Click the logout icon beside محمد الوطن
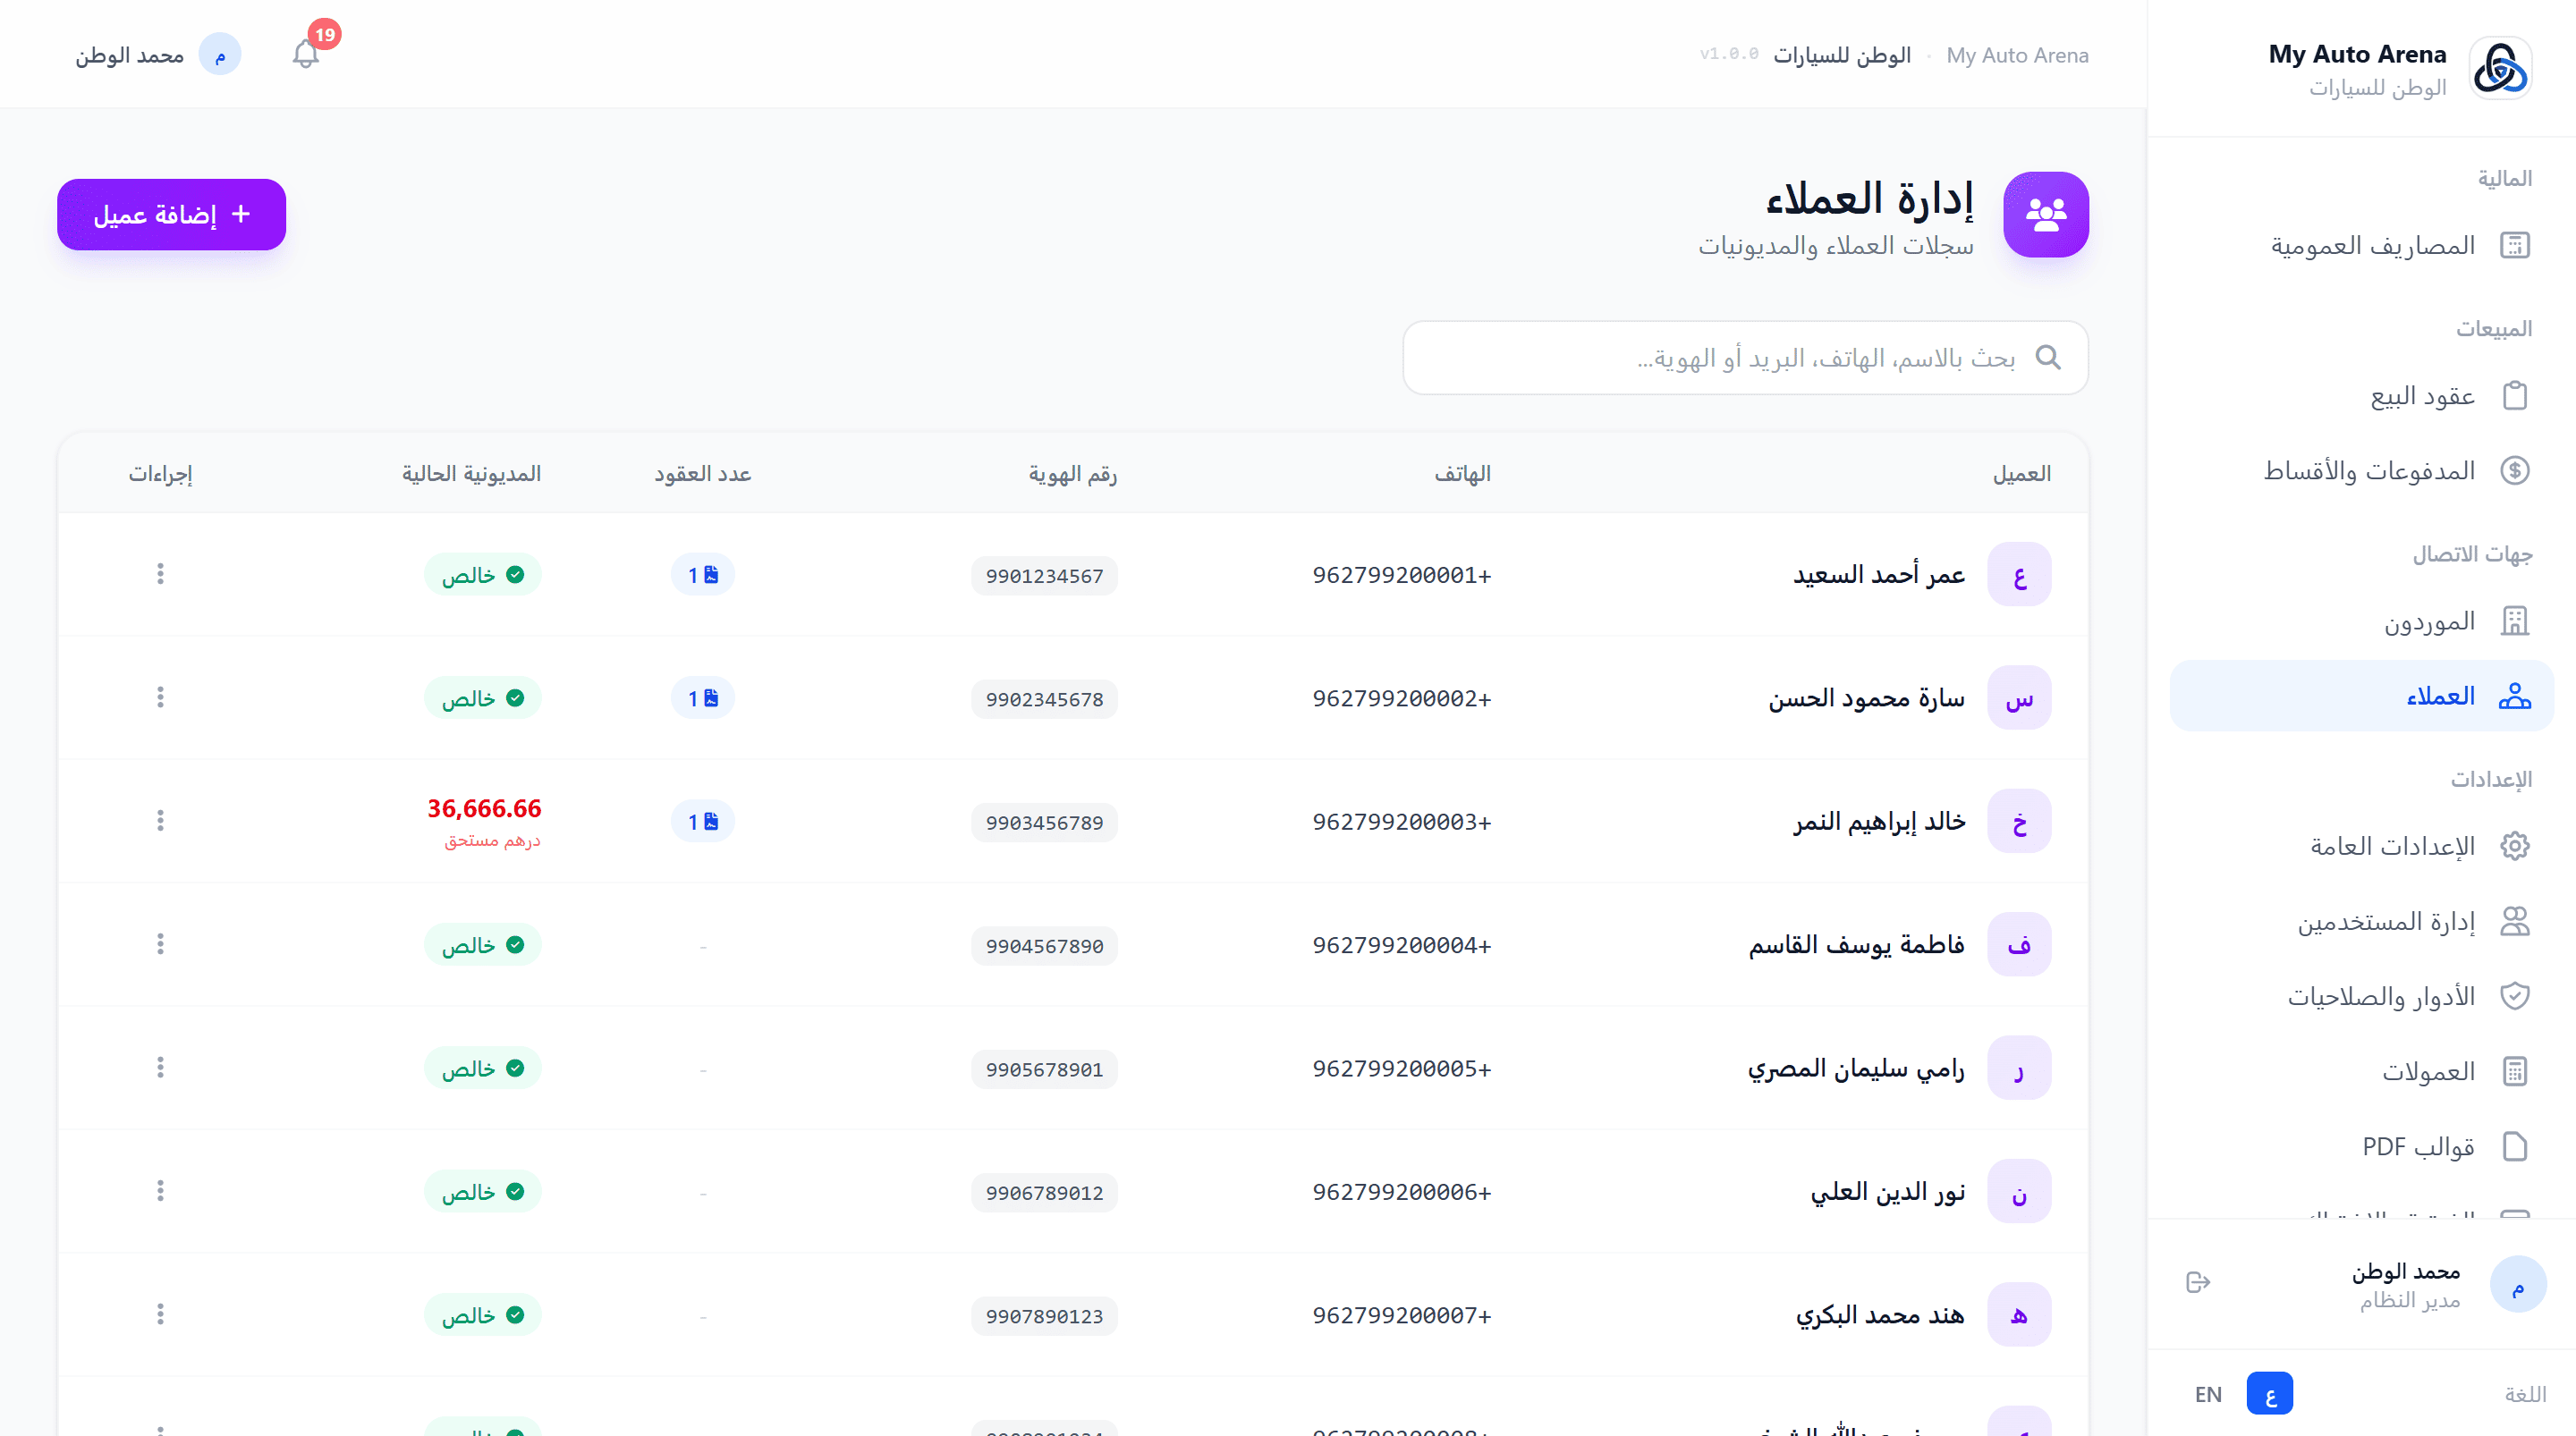Screen dimensions: 2576x1436 coord(2197,1282)
